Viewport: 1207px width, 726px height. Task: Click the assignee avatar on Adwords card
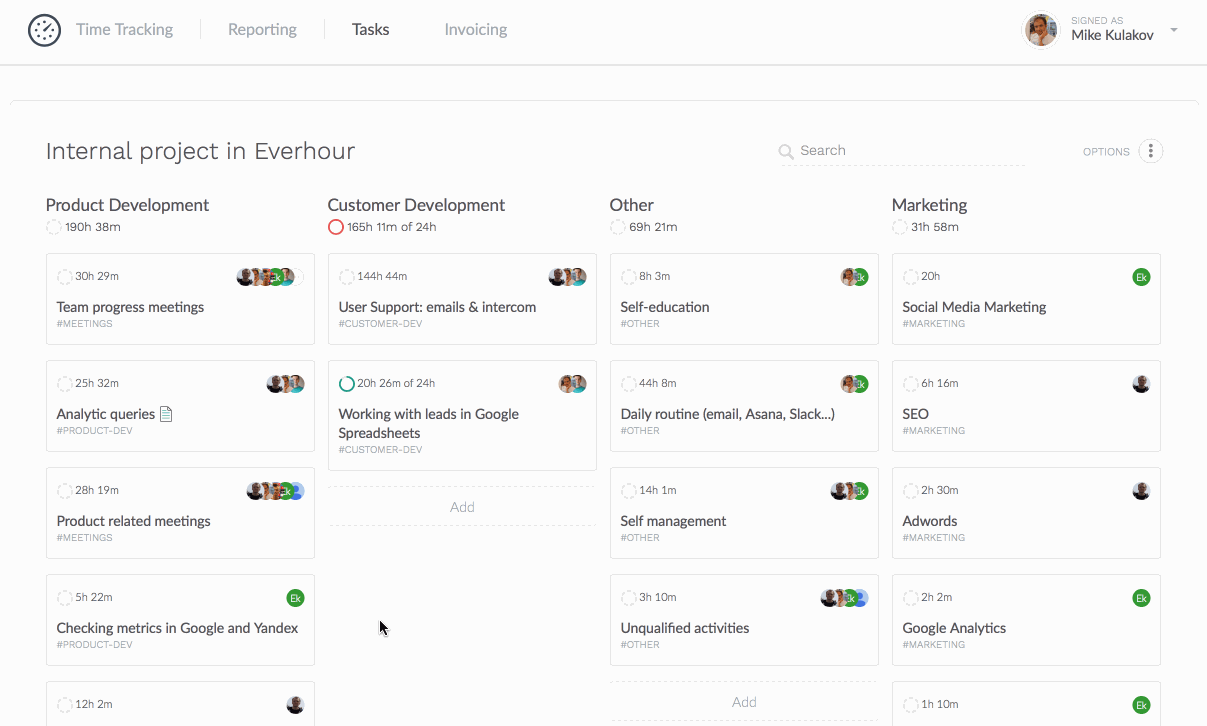pos(1141,491)
